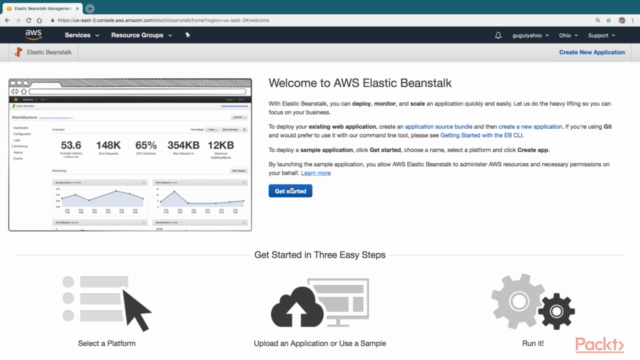Click the 'Run it!' caption

point(533,343)
